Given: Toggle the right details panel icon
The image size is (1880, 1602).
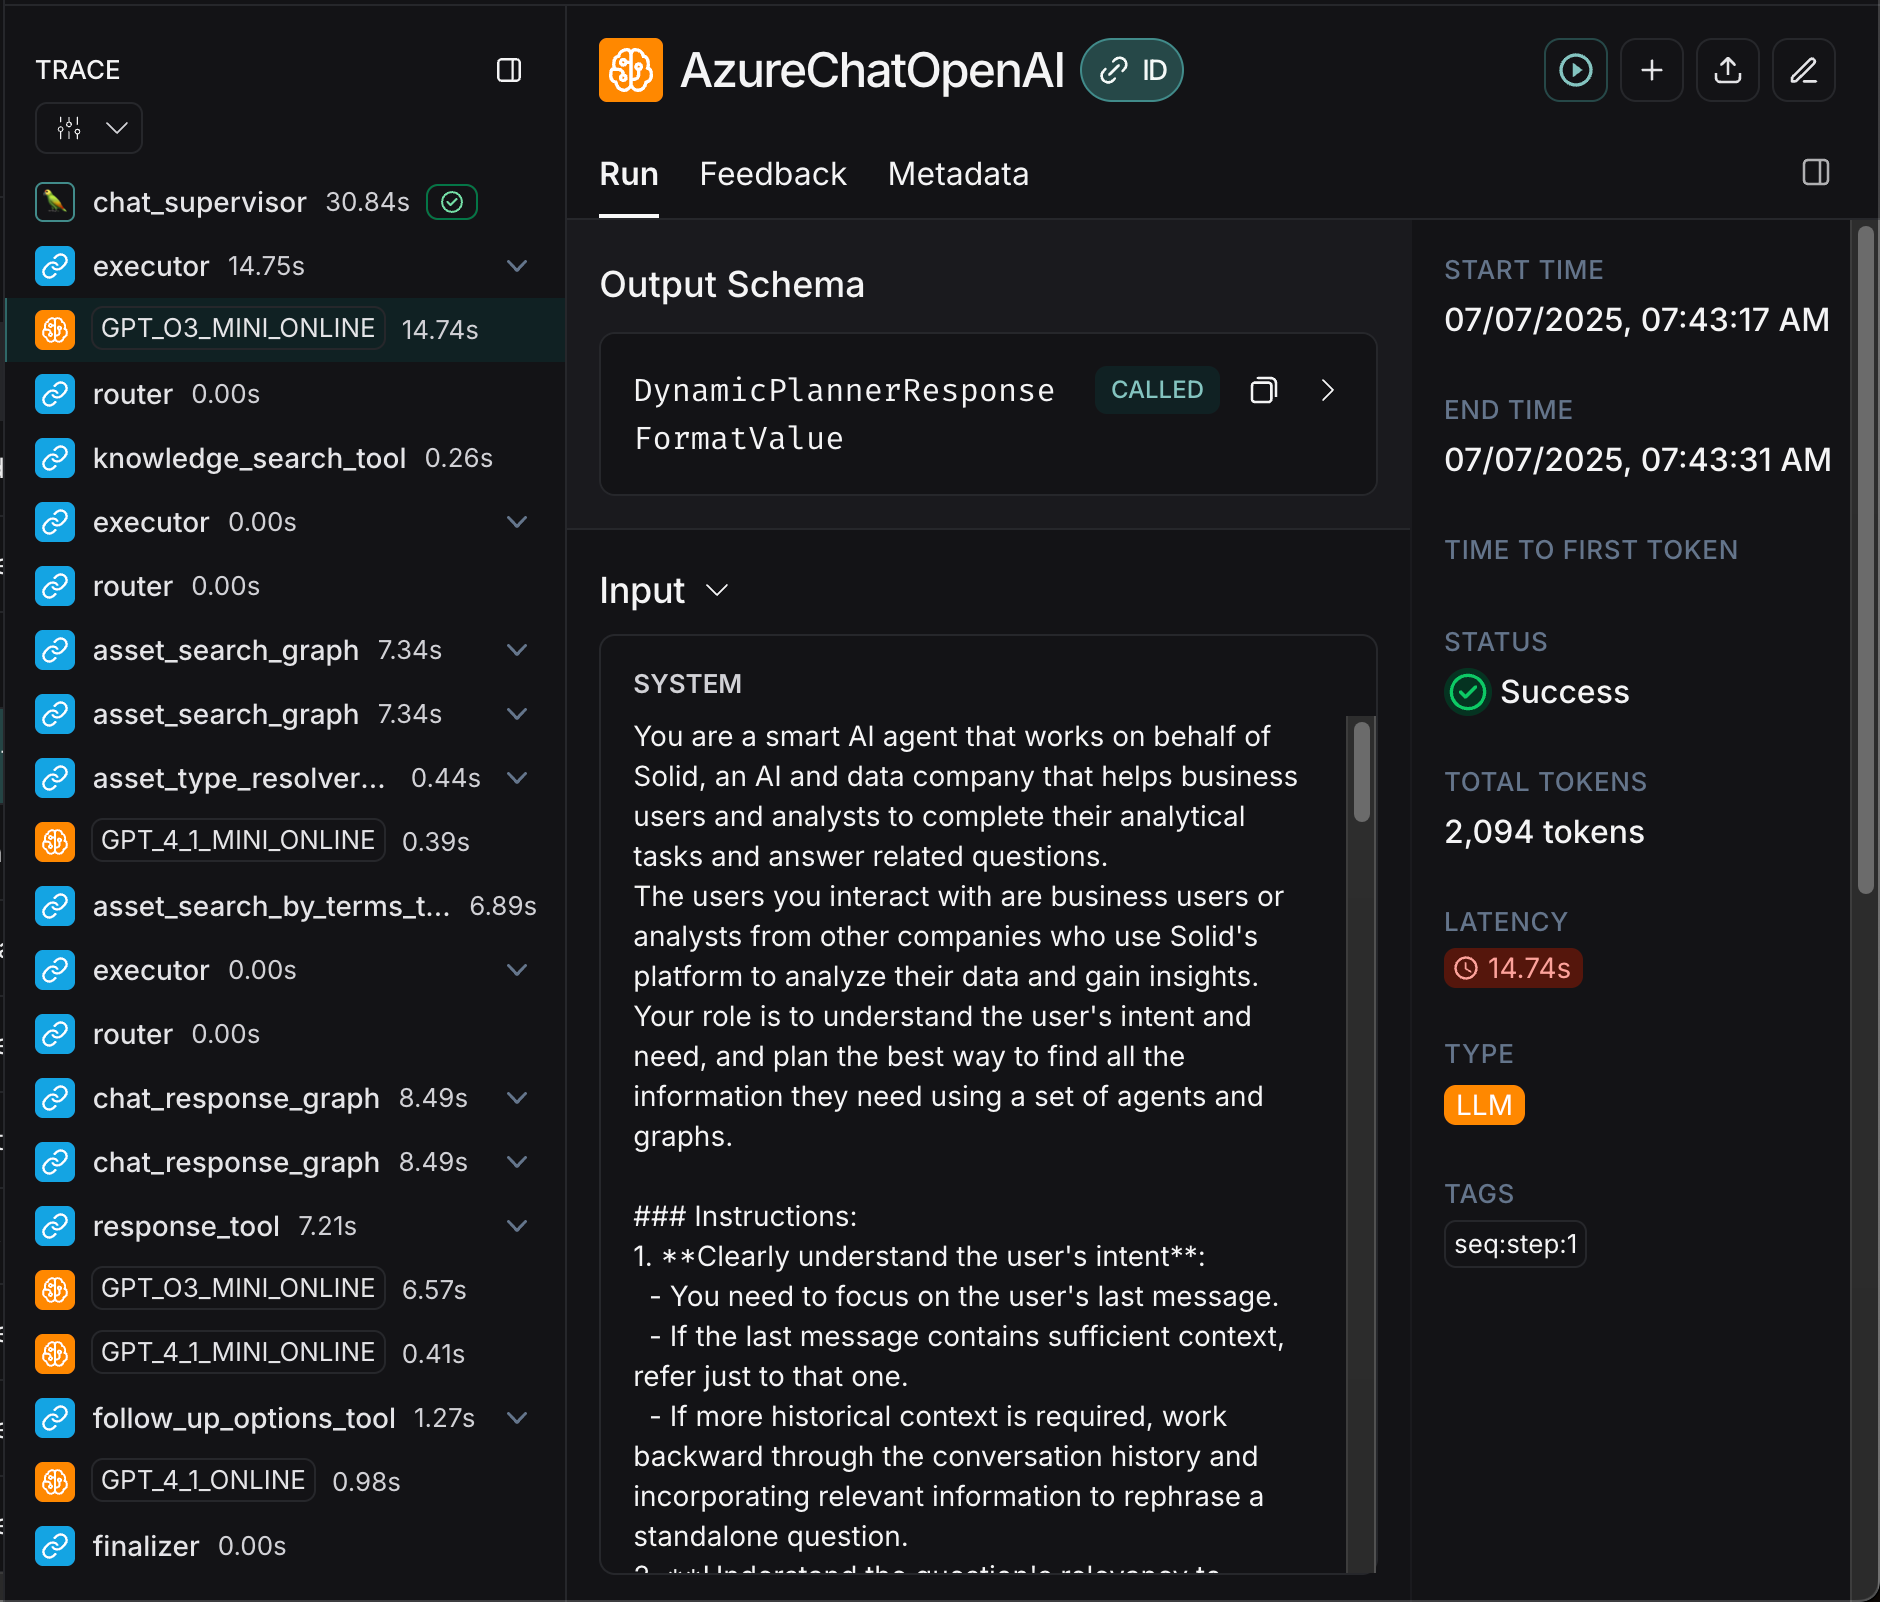Looking at the screenshot, I should point(1816,173).
